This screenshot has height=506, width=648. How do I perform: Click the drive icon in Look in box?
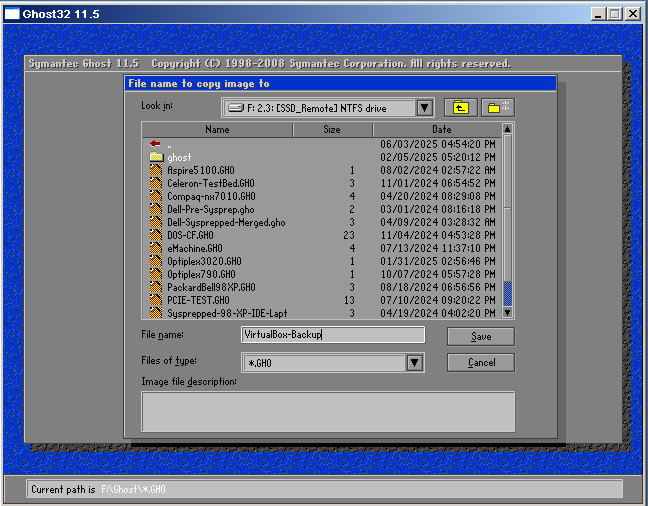tap(236, 108)
